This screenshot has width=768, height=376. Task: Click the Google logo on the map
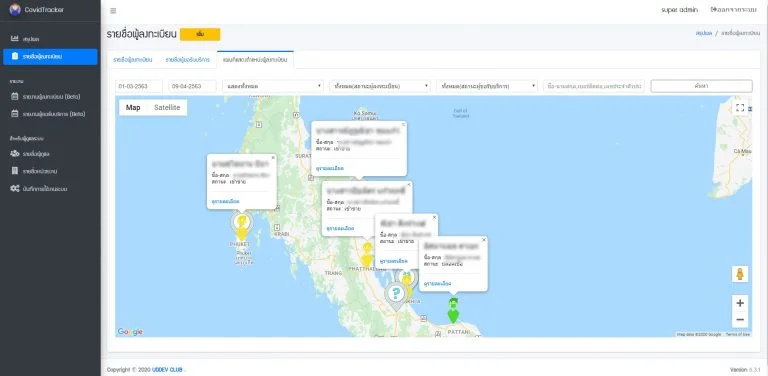point(130,332)
